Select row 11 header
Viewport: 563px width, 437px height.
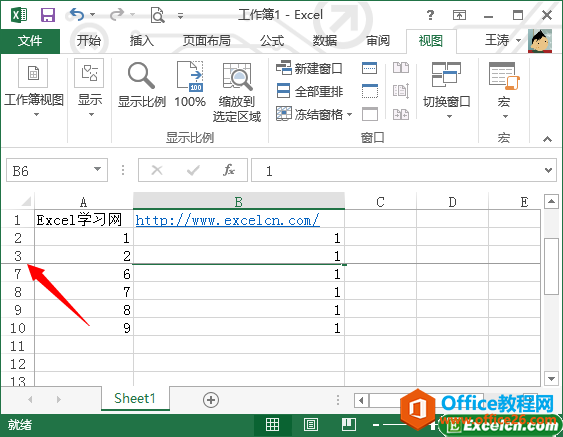(18, 346)
